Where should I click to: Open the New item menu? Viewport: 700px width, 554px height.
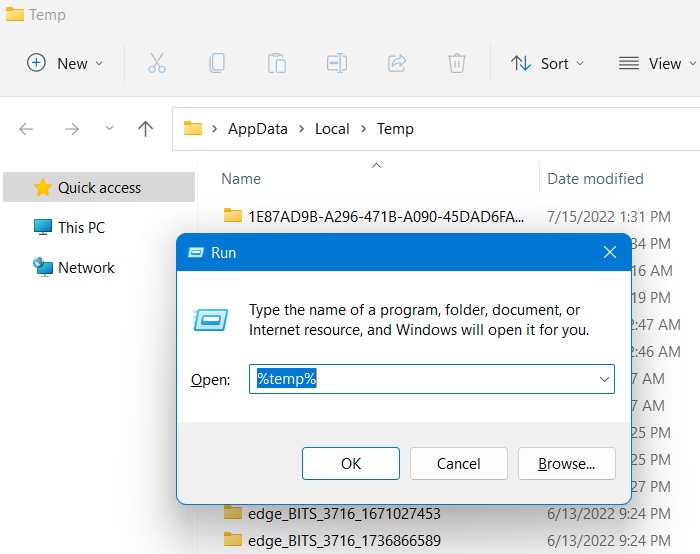click(x=65, y=63)
